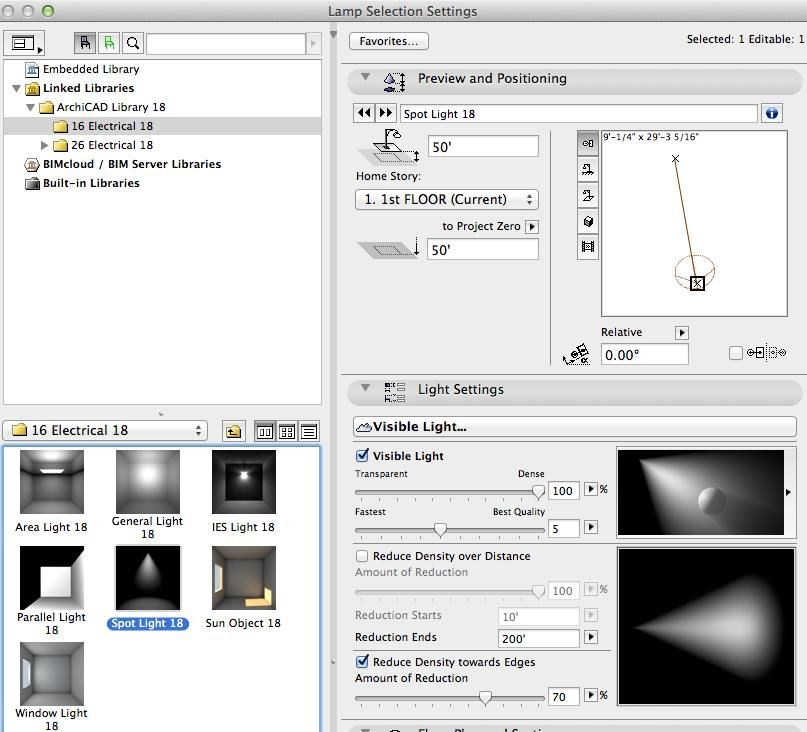Click the Preview and Positioning panel icon

tap(395, 81)
